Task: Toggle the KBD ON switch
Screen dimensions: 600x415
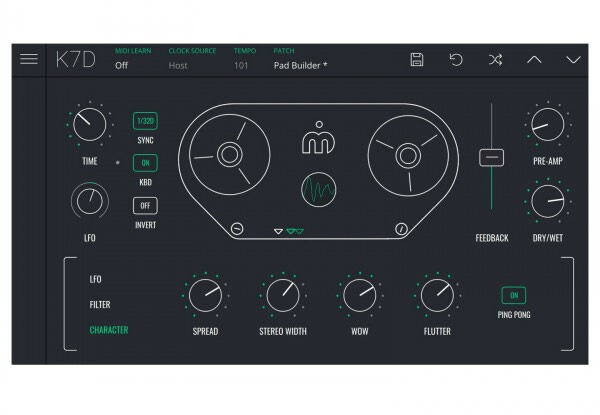Action: pos(145,164)
